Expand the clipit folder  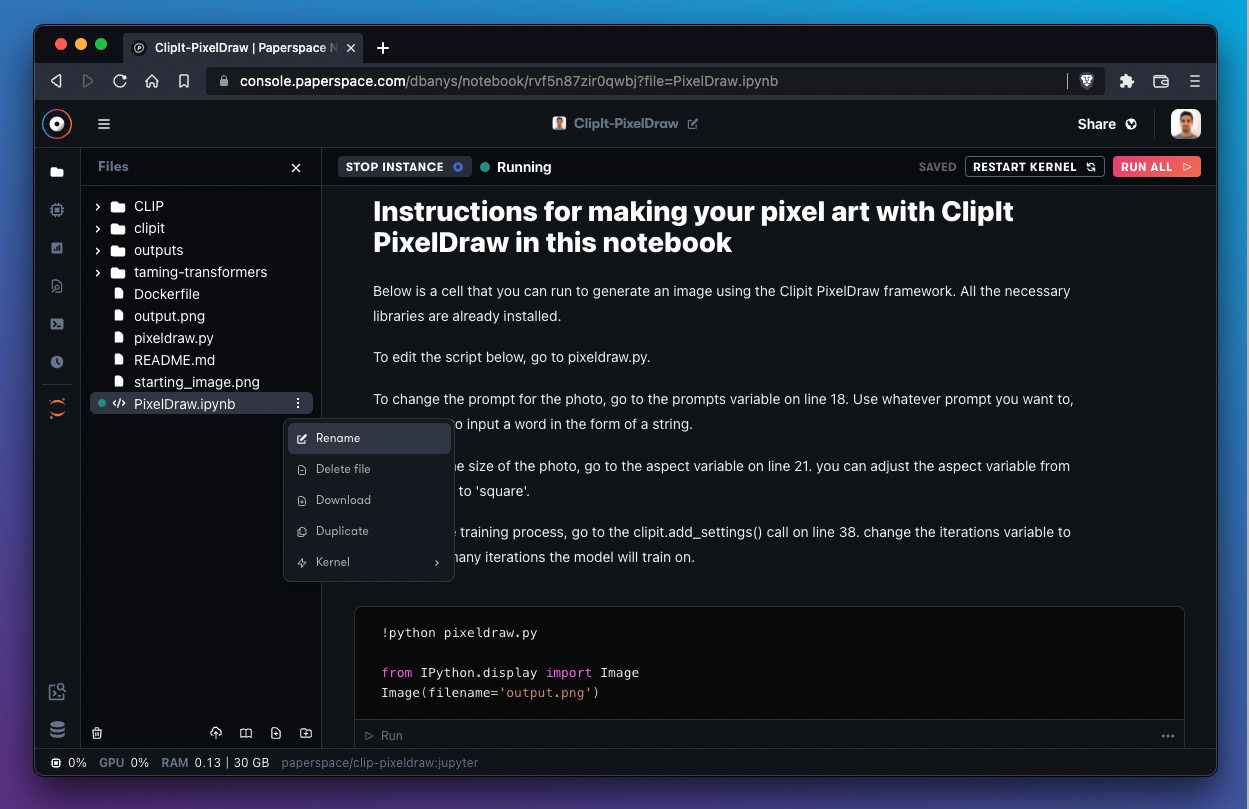(98, 228)
